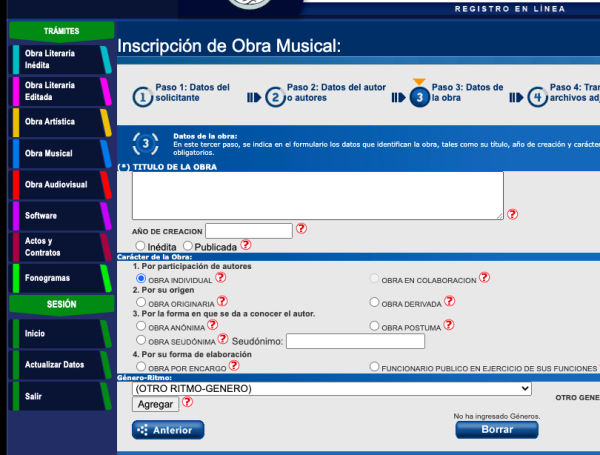Select Funcionario Público en ejercicio radio button

point(374,366)
